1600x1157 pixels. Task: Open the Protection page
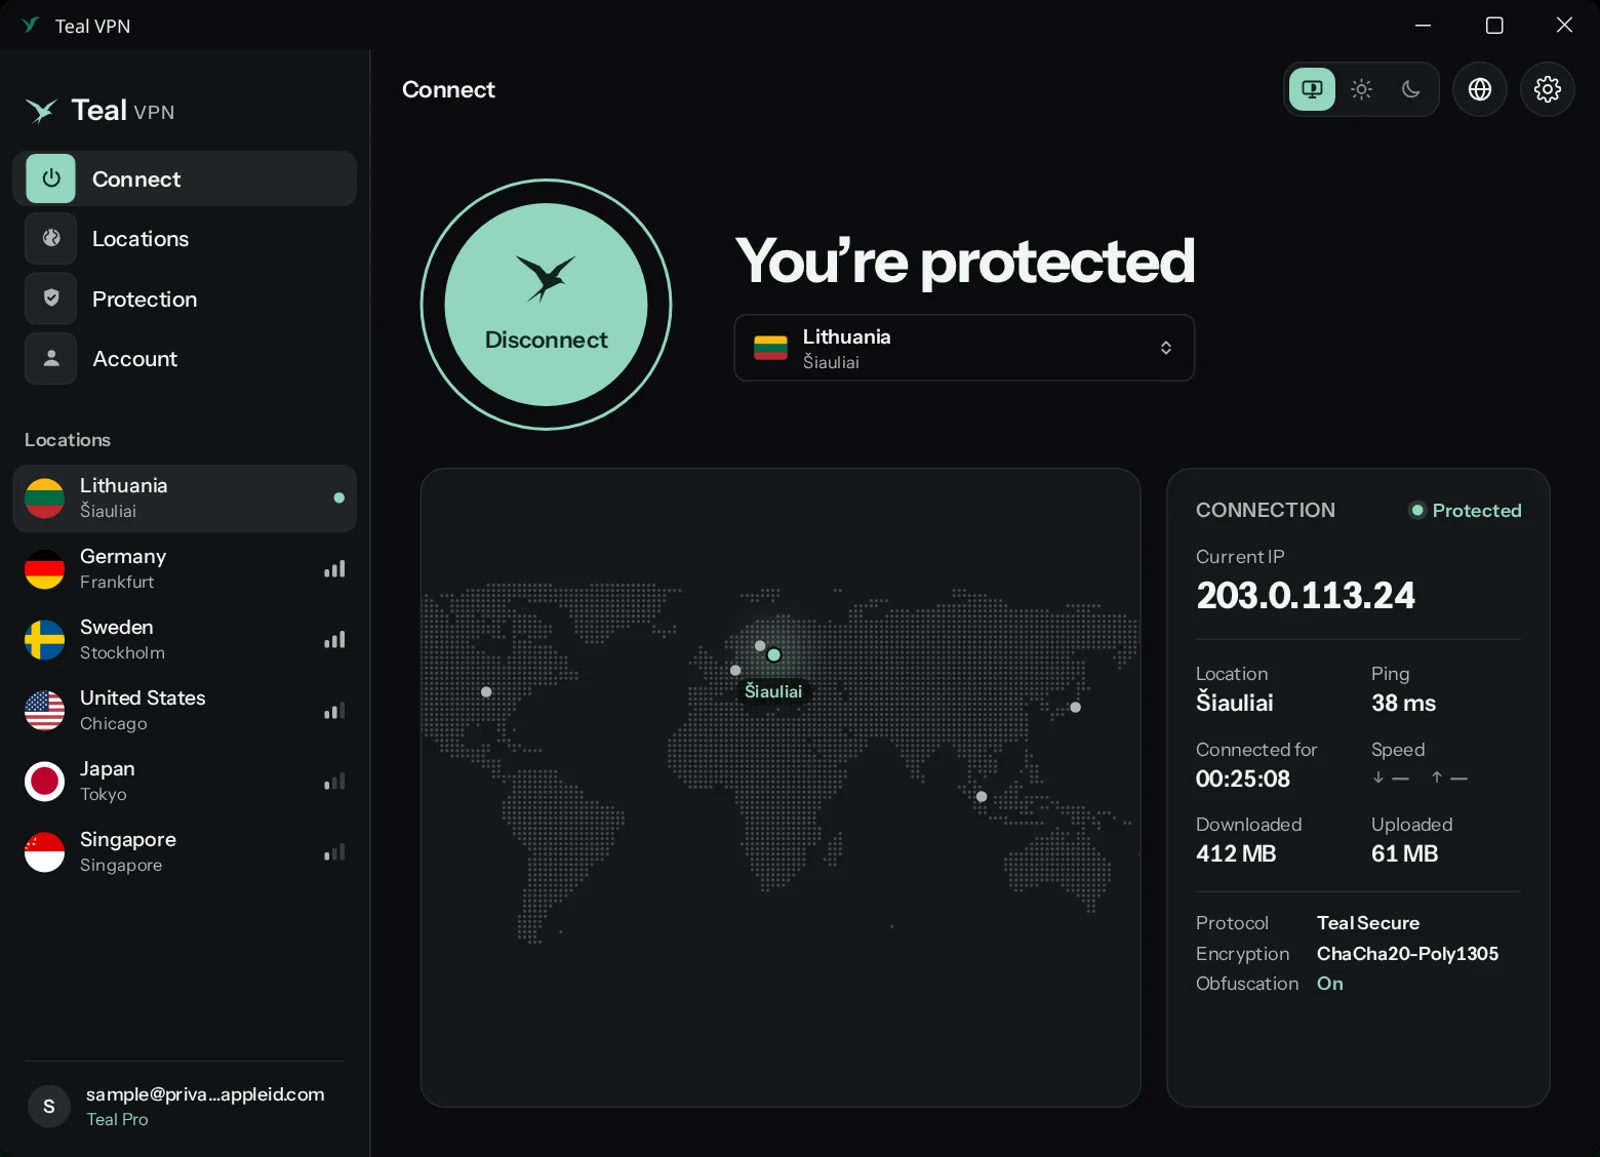click(x=185, y=299)
